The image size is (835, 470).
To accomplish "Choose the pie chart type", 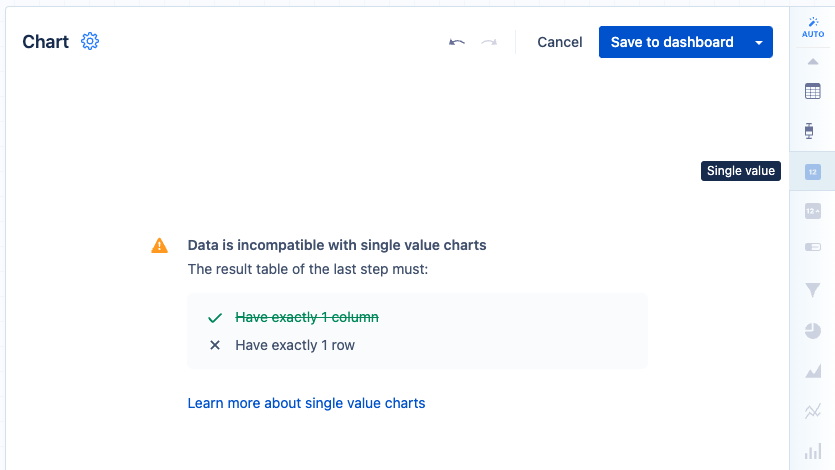I will coord(813,330).
